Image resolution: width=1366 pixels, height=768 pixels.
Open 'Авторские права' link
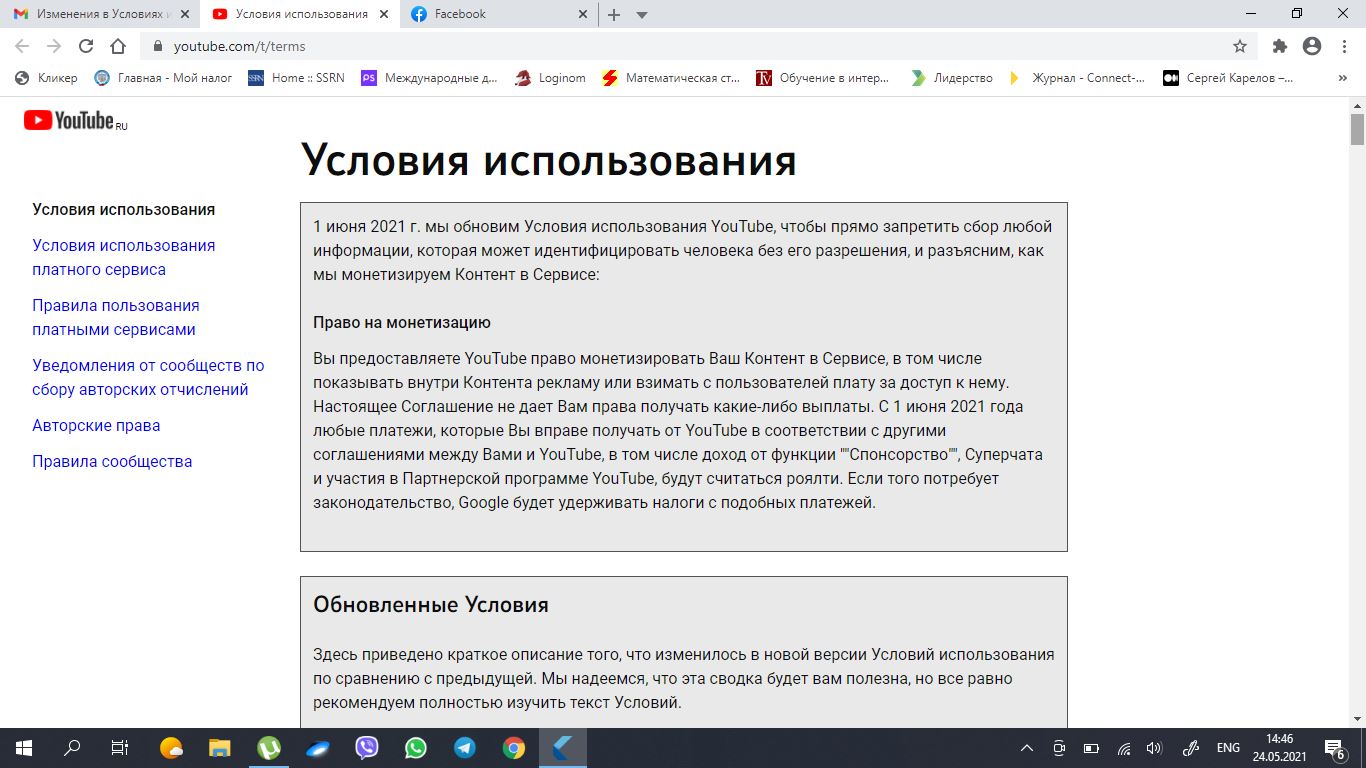(96, 425)
